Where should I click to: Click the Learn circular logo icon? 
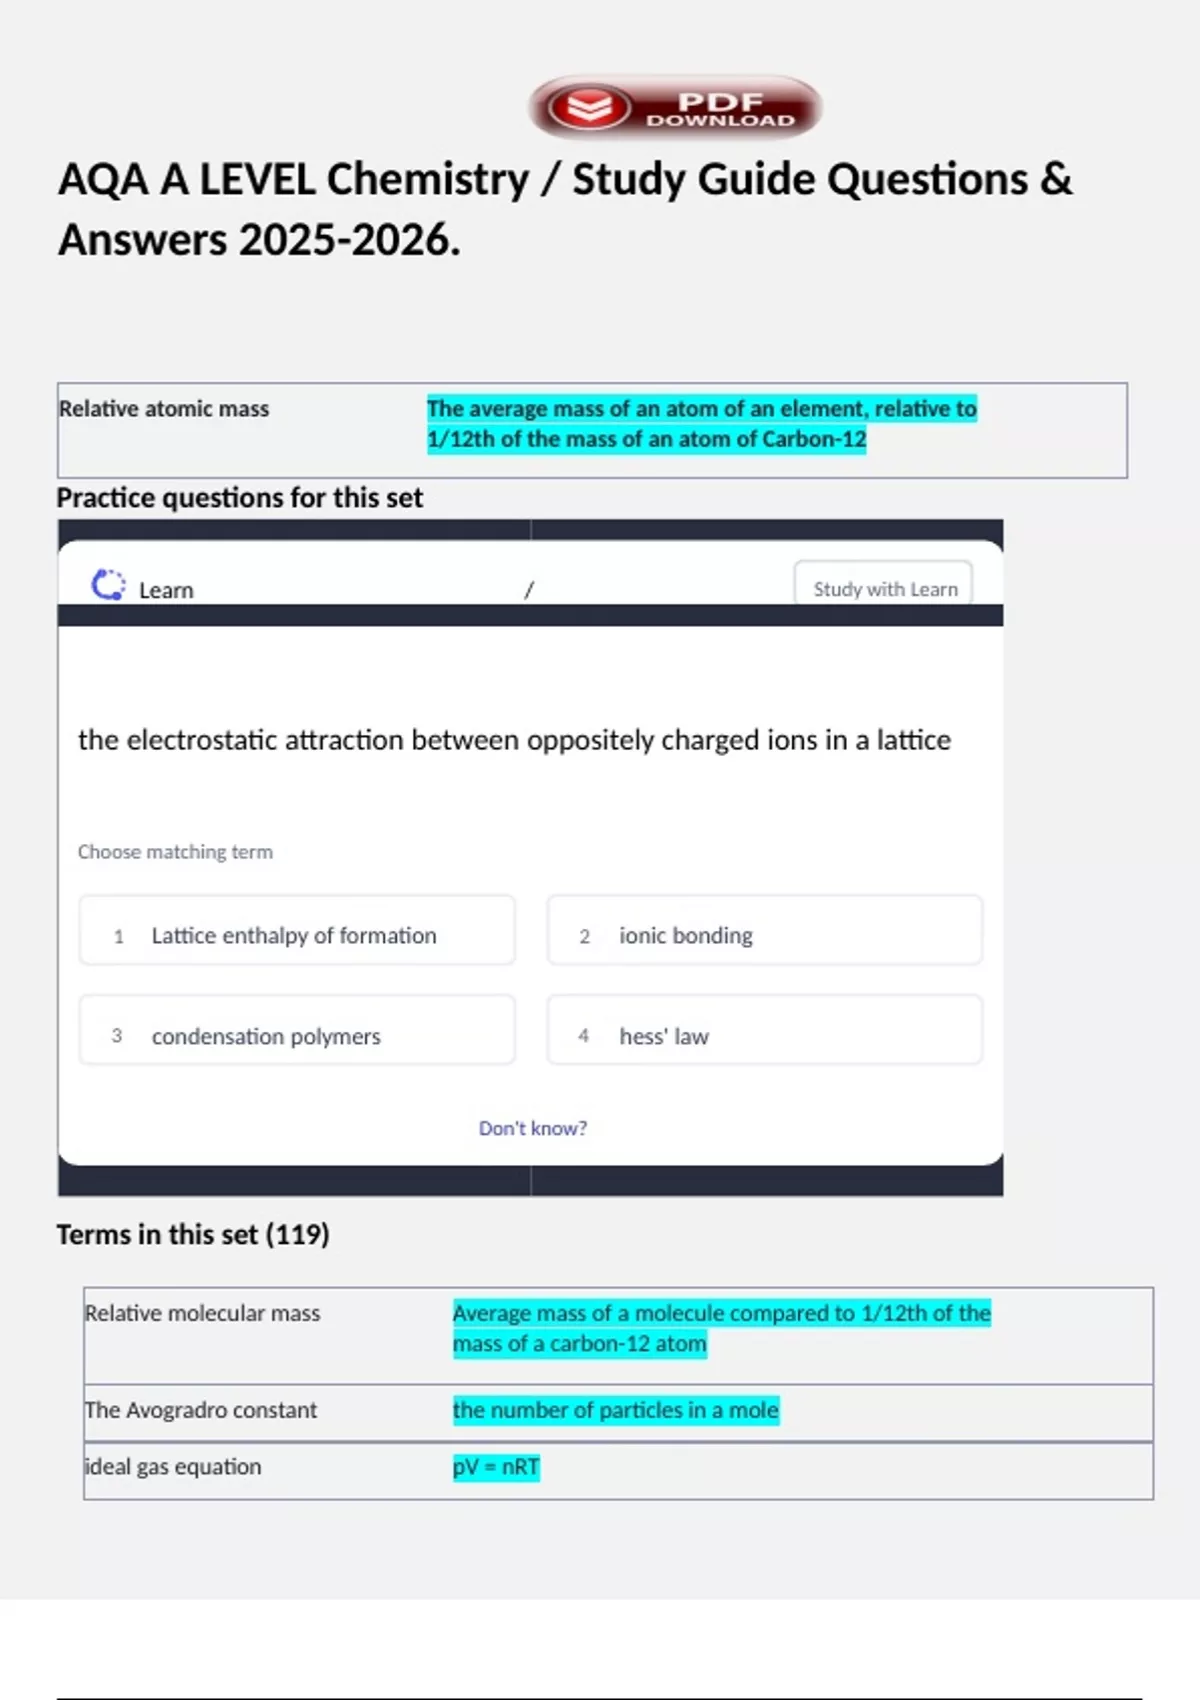[x=108, y=585]
